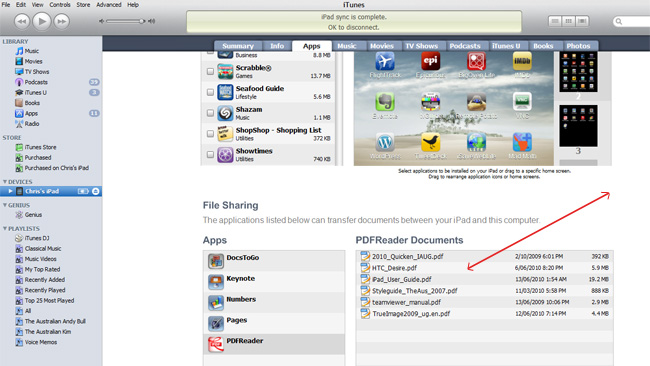
Task: Open the Controls menu
Action: pyautogui.click(x=60, y=5)
